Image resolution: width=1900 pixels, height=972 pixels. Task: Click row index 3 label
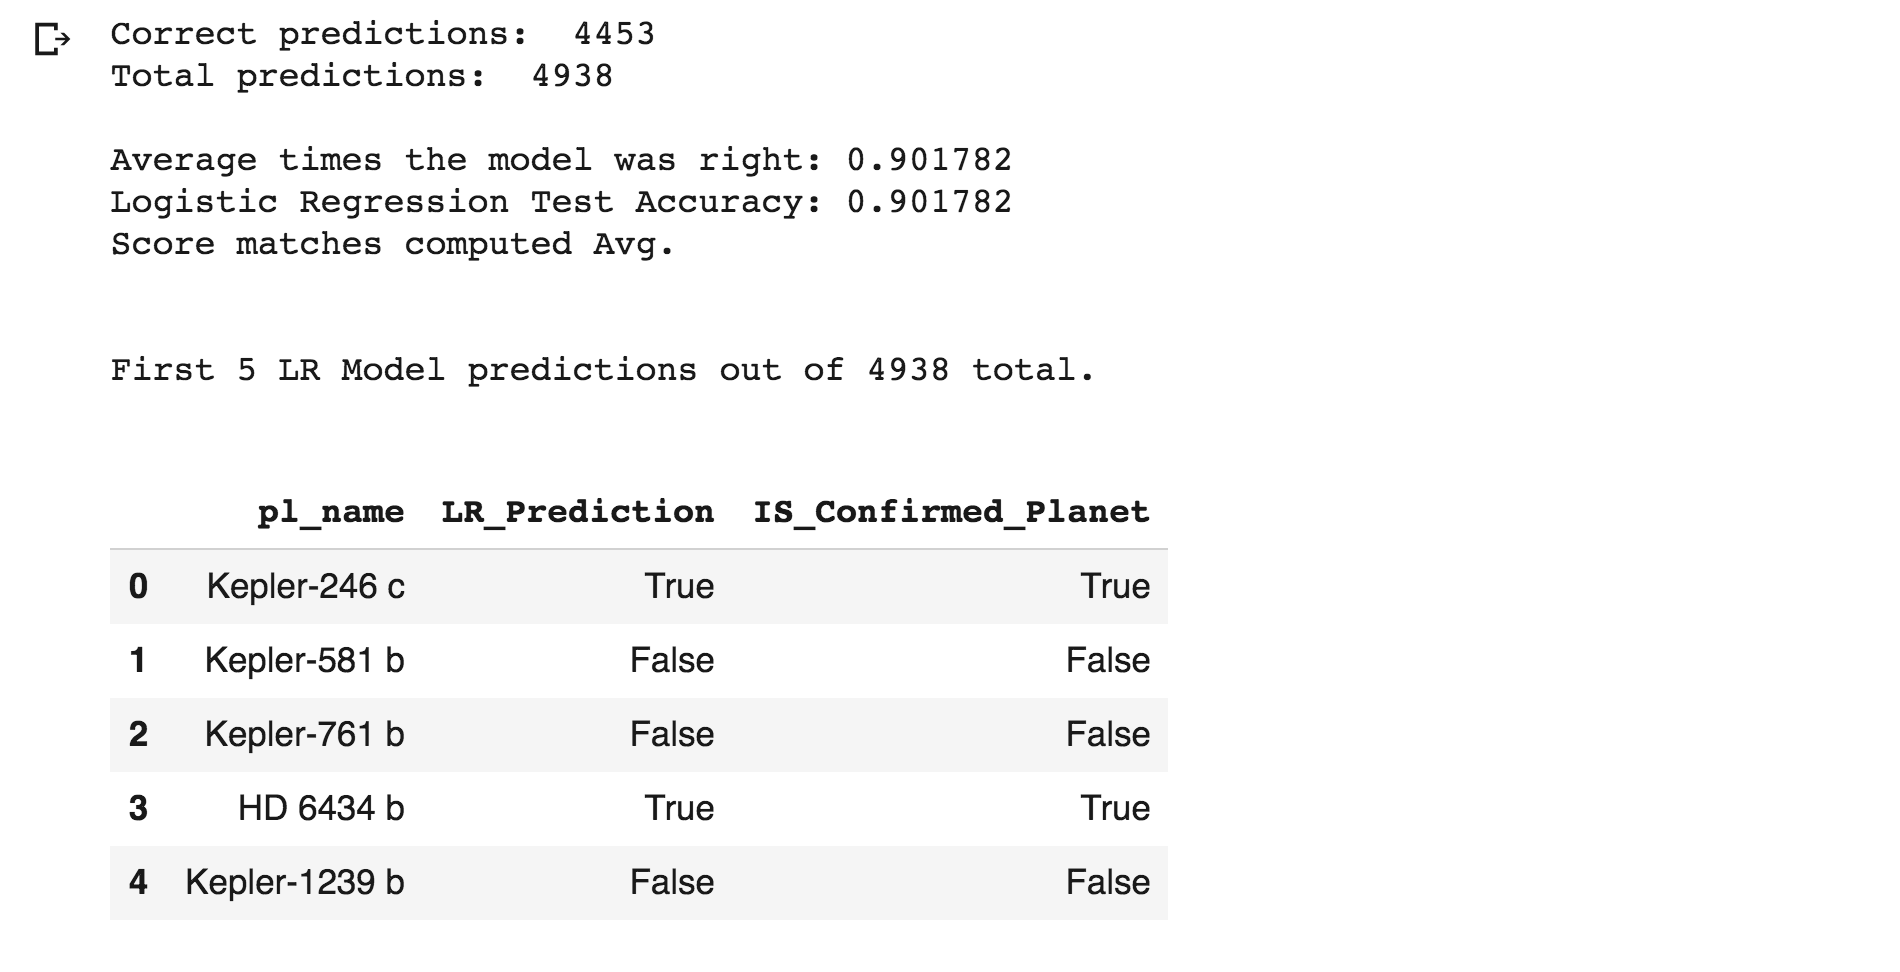pos(138,808)
